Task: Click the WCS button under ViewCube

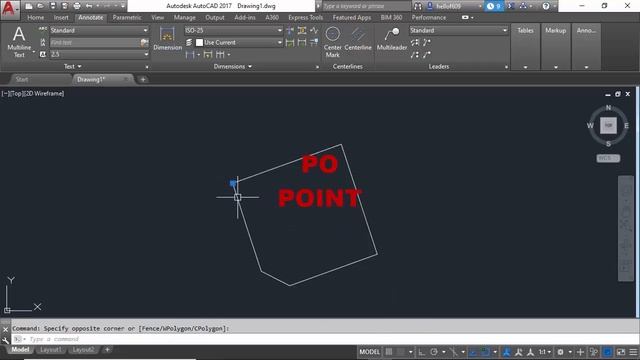Action: pos(608,158)
